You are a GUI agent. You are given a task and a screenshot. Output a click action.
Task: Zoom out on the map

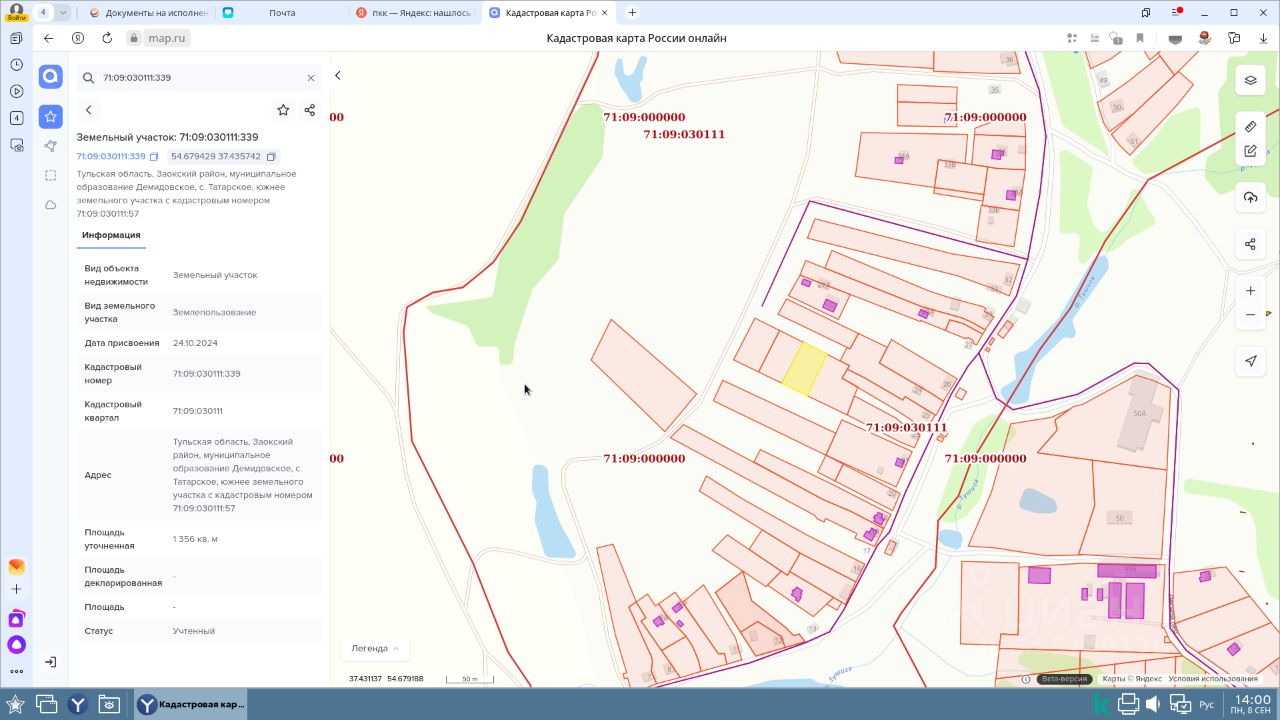(x=1250, y=315)
